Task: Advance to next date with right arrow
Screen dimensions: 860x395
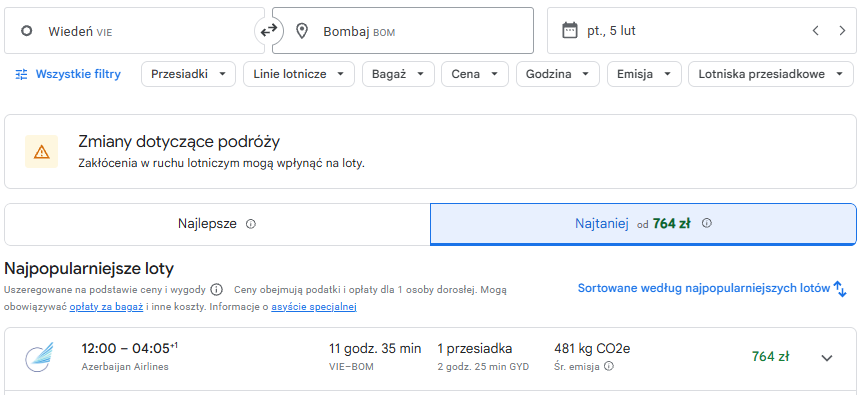Action: [x=842, y=31]
